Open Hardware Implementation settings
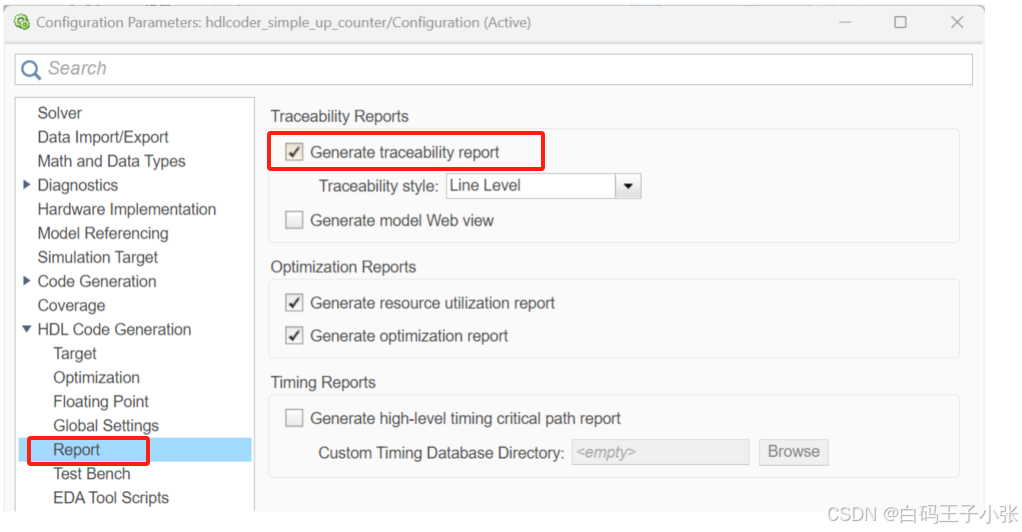This screenshot has height=532, width=1022. [x=126, y=209]
